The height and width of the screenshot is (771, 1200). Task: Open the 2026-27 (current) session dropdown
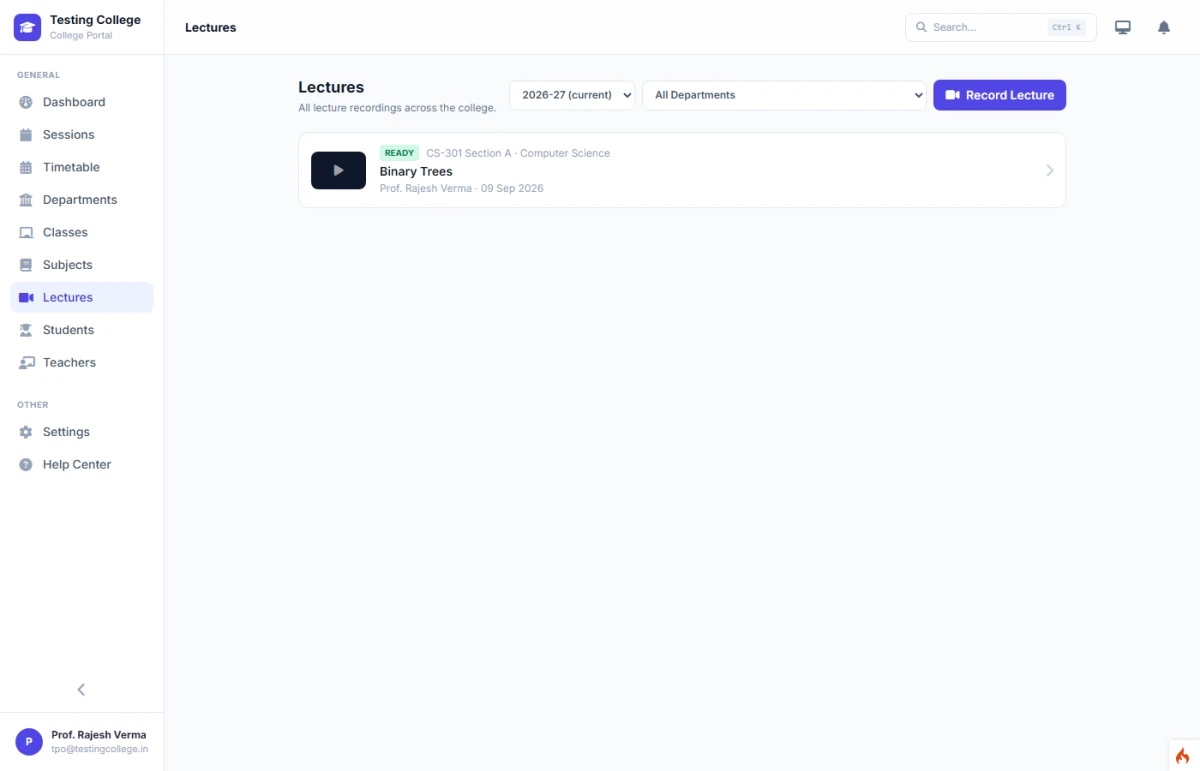coord(572,95)
